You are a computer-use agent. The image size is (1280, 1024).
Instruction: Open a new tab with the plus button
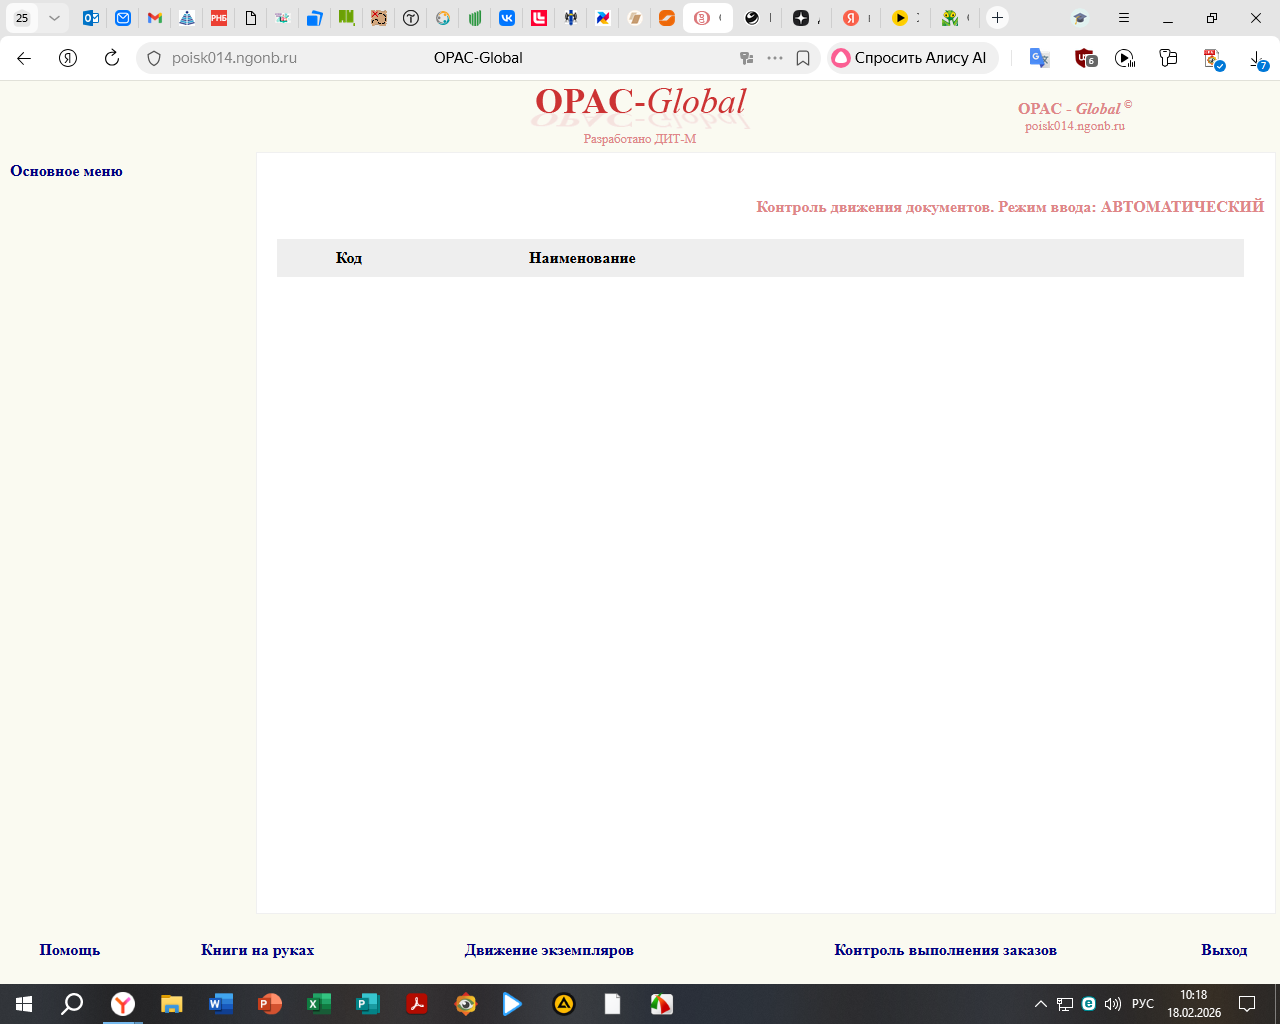tap(997, 18)
